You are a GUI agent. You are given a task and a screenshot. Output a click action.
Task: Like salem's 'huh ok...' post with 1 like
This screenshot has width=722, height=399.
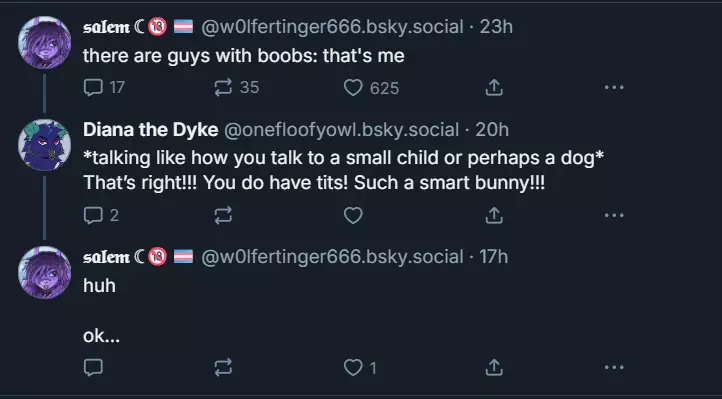click(x=361, y=368)
